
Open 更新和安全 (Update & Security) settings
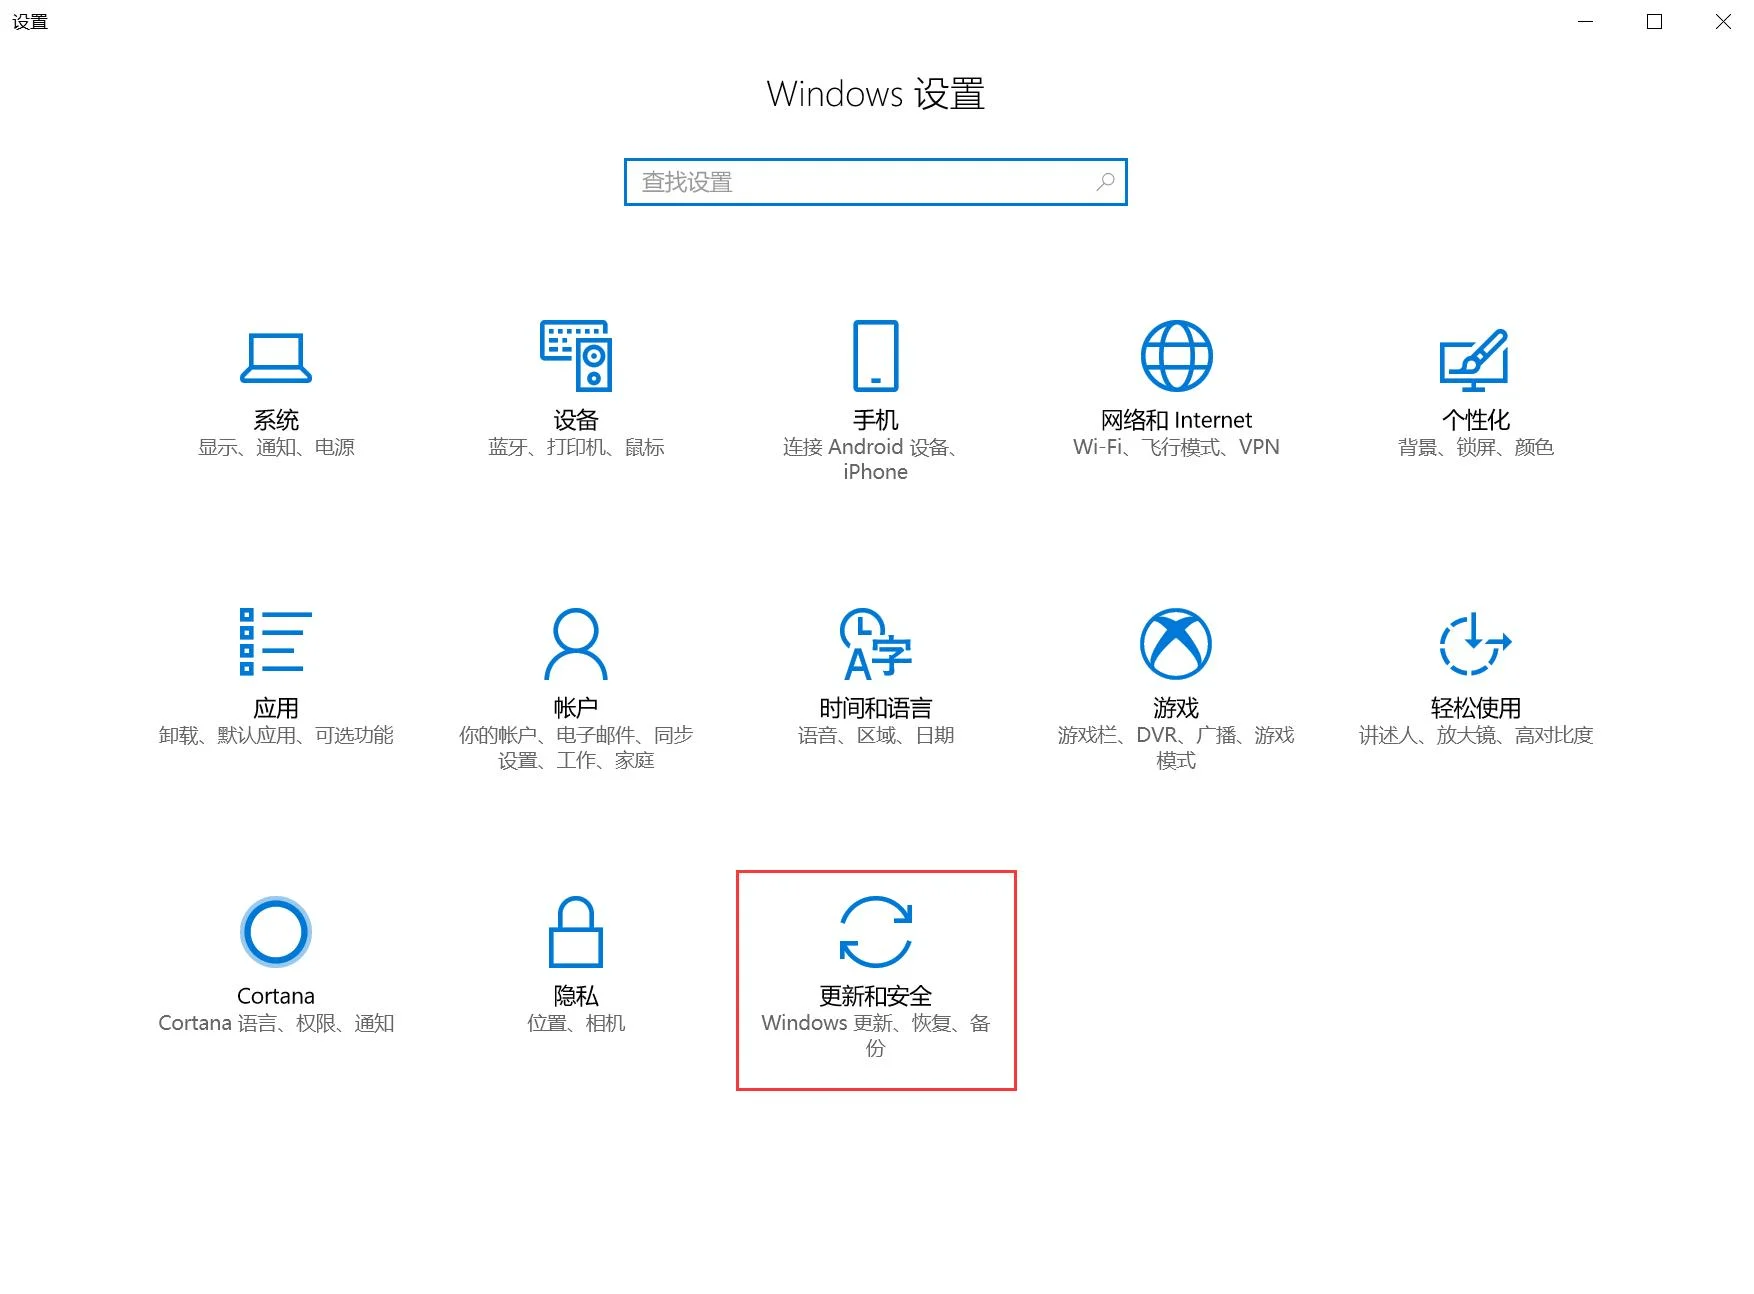click(875, 965)
